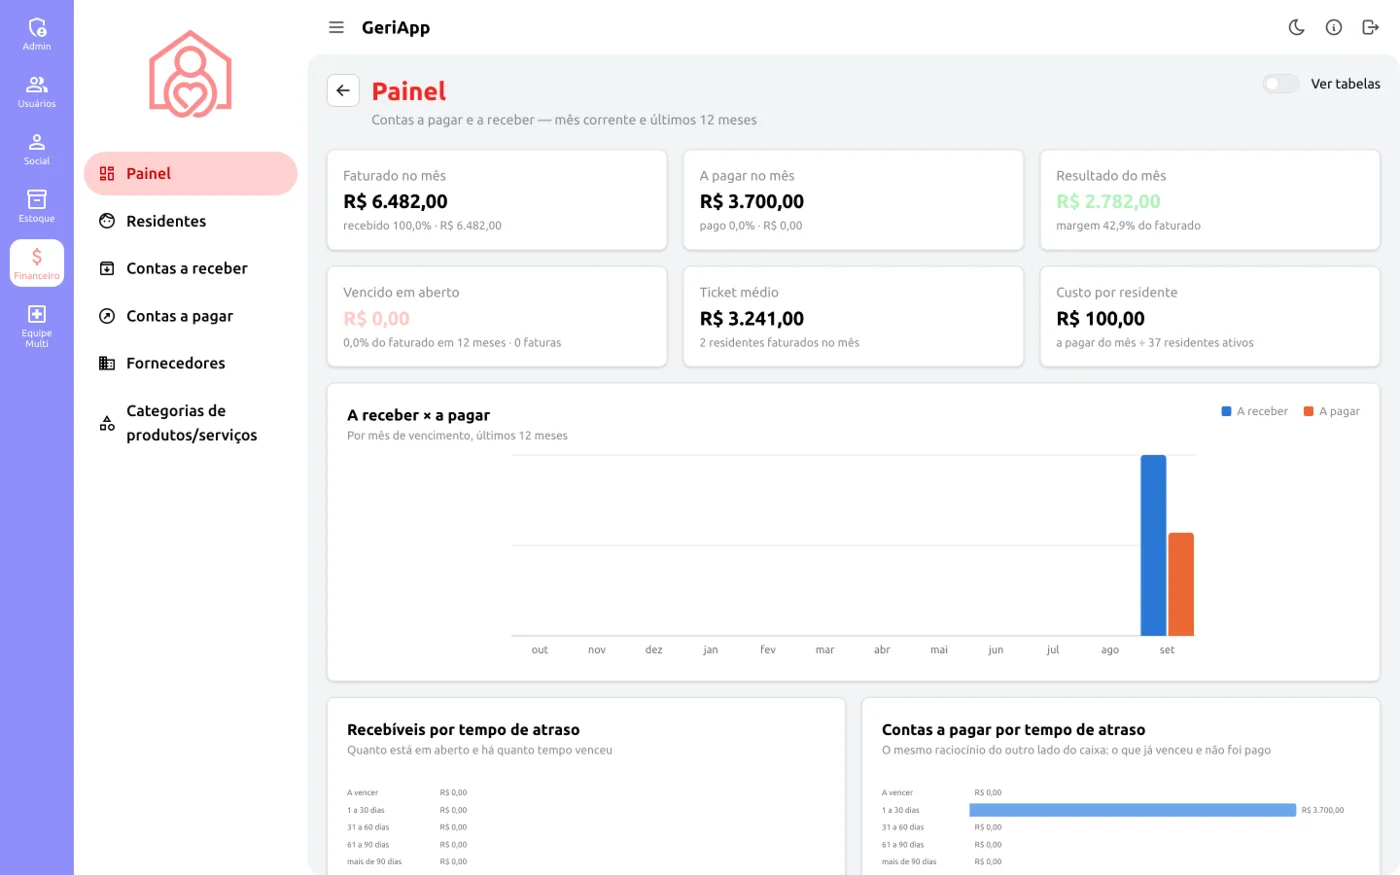Click the logout icon

pos(1371,28)
